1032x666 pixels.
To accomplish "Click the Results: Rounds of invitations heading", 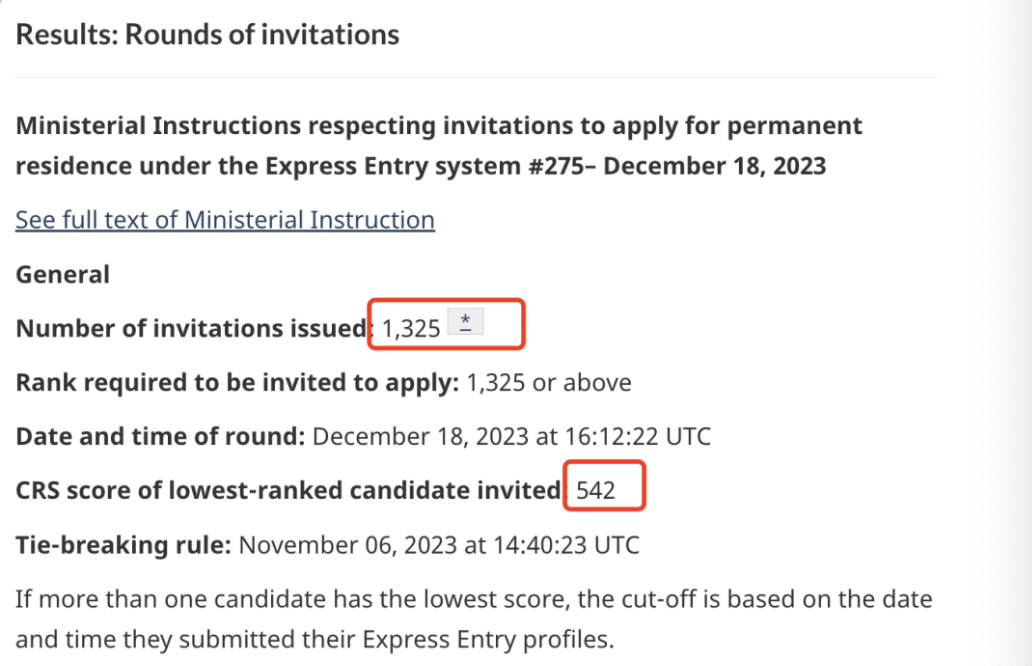I will coord(207,34).
